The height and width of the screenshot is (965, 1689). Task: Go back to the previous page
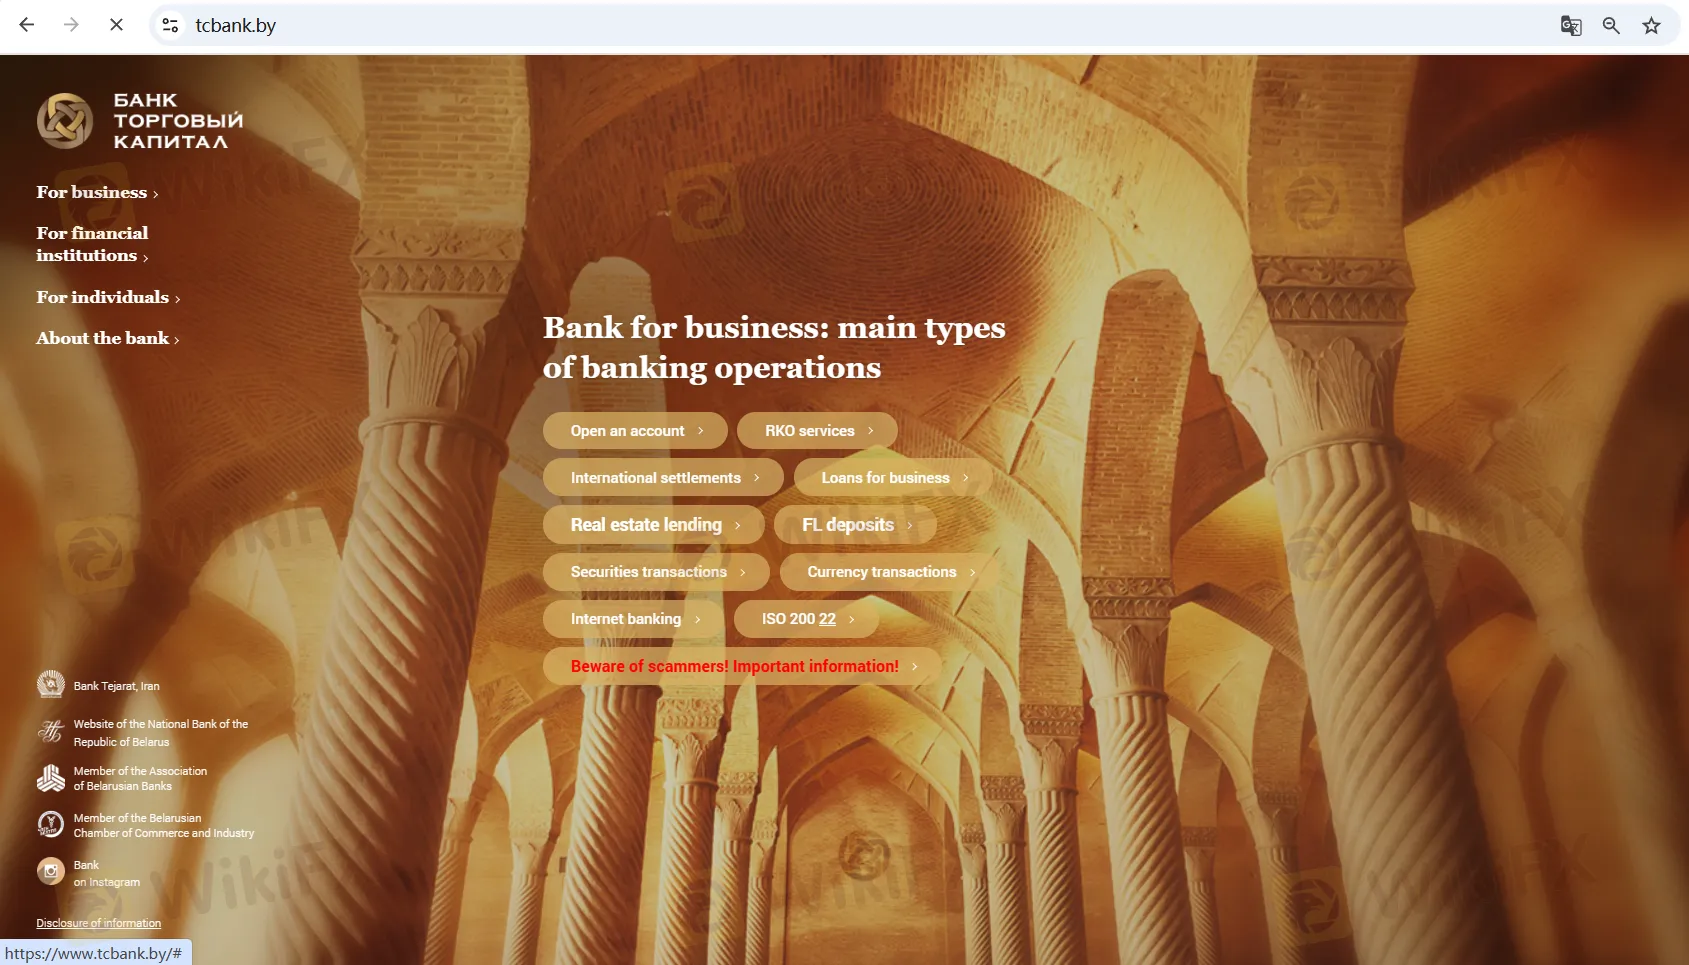[x=27, y=25]
